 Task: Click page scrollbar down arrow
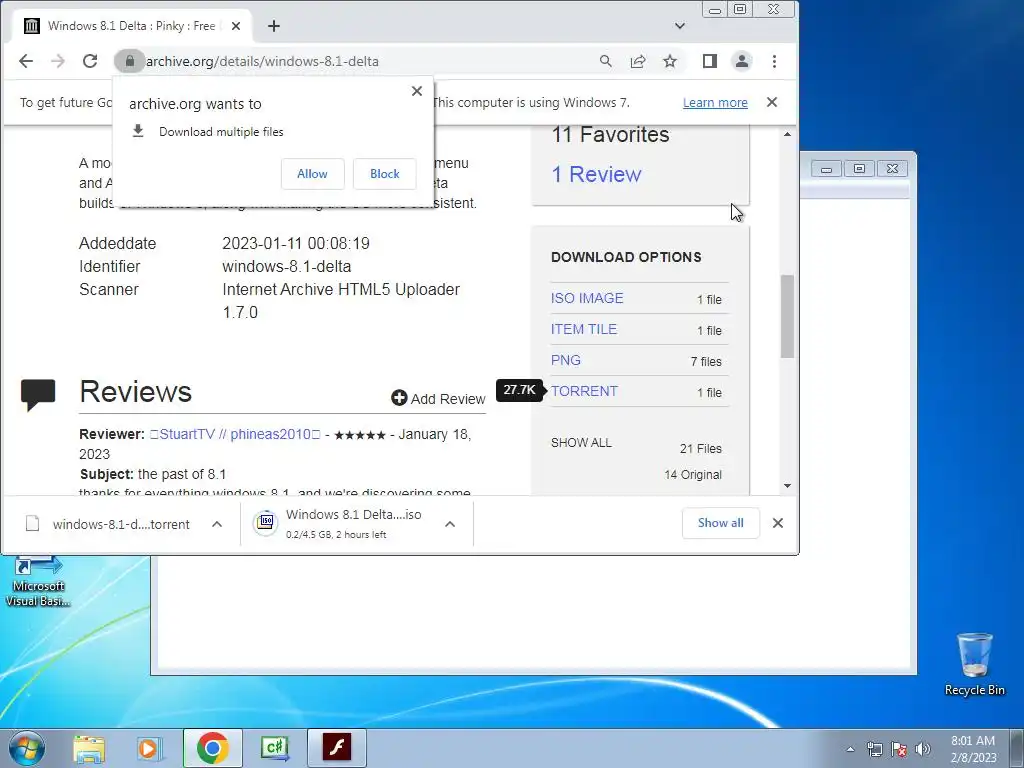787,485
